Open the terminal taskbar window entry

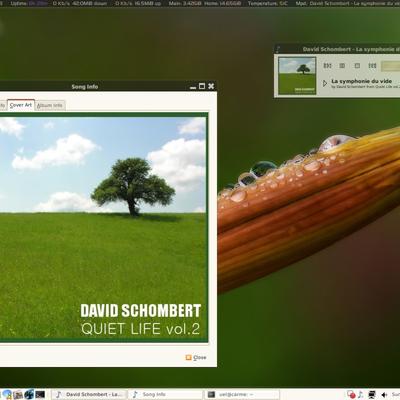pyautogui.click(x=241, y=394)
